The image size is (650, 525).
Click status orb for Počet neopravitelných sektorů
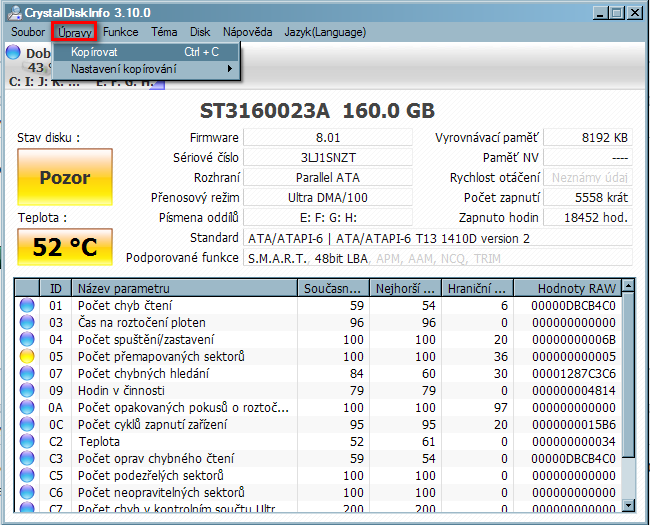27,492
